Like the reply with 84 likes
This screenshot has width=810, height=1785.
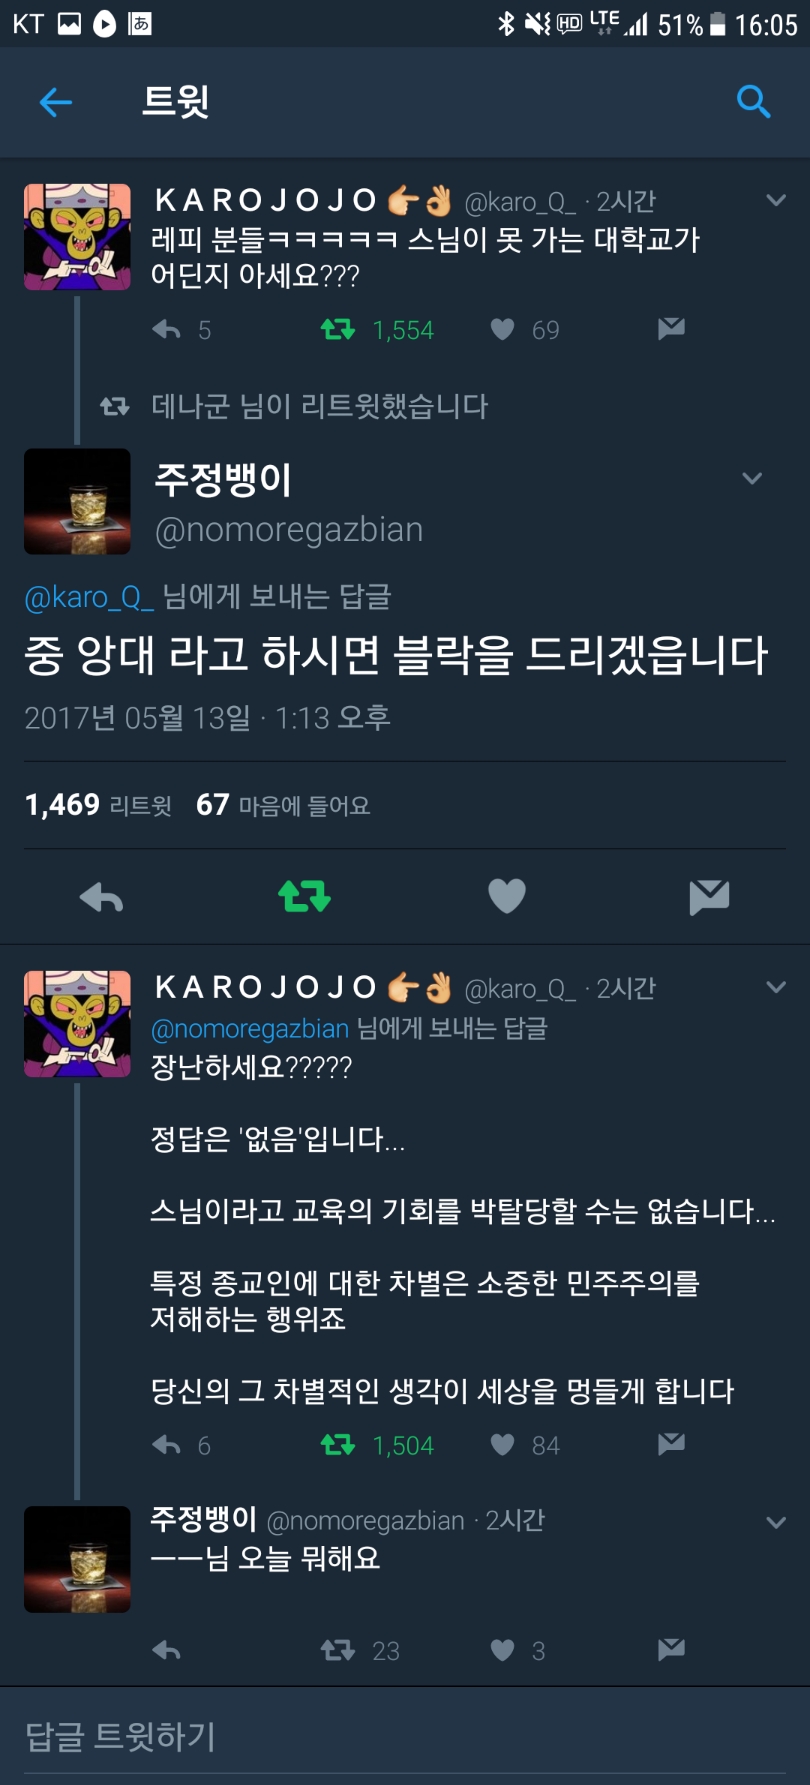[x=503, y=1444]
